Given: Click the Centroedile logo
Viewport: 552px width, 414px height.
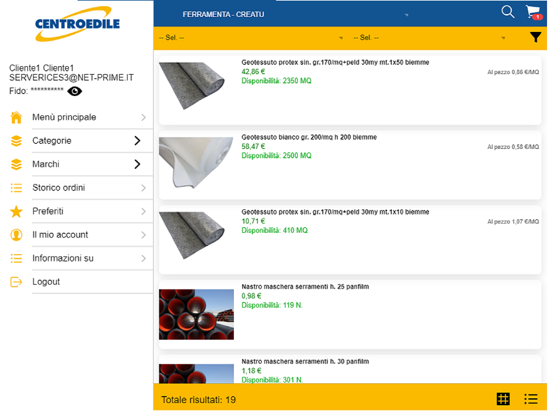Looking at the screenshot, I should (77, 24).
